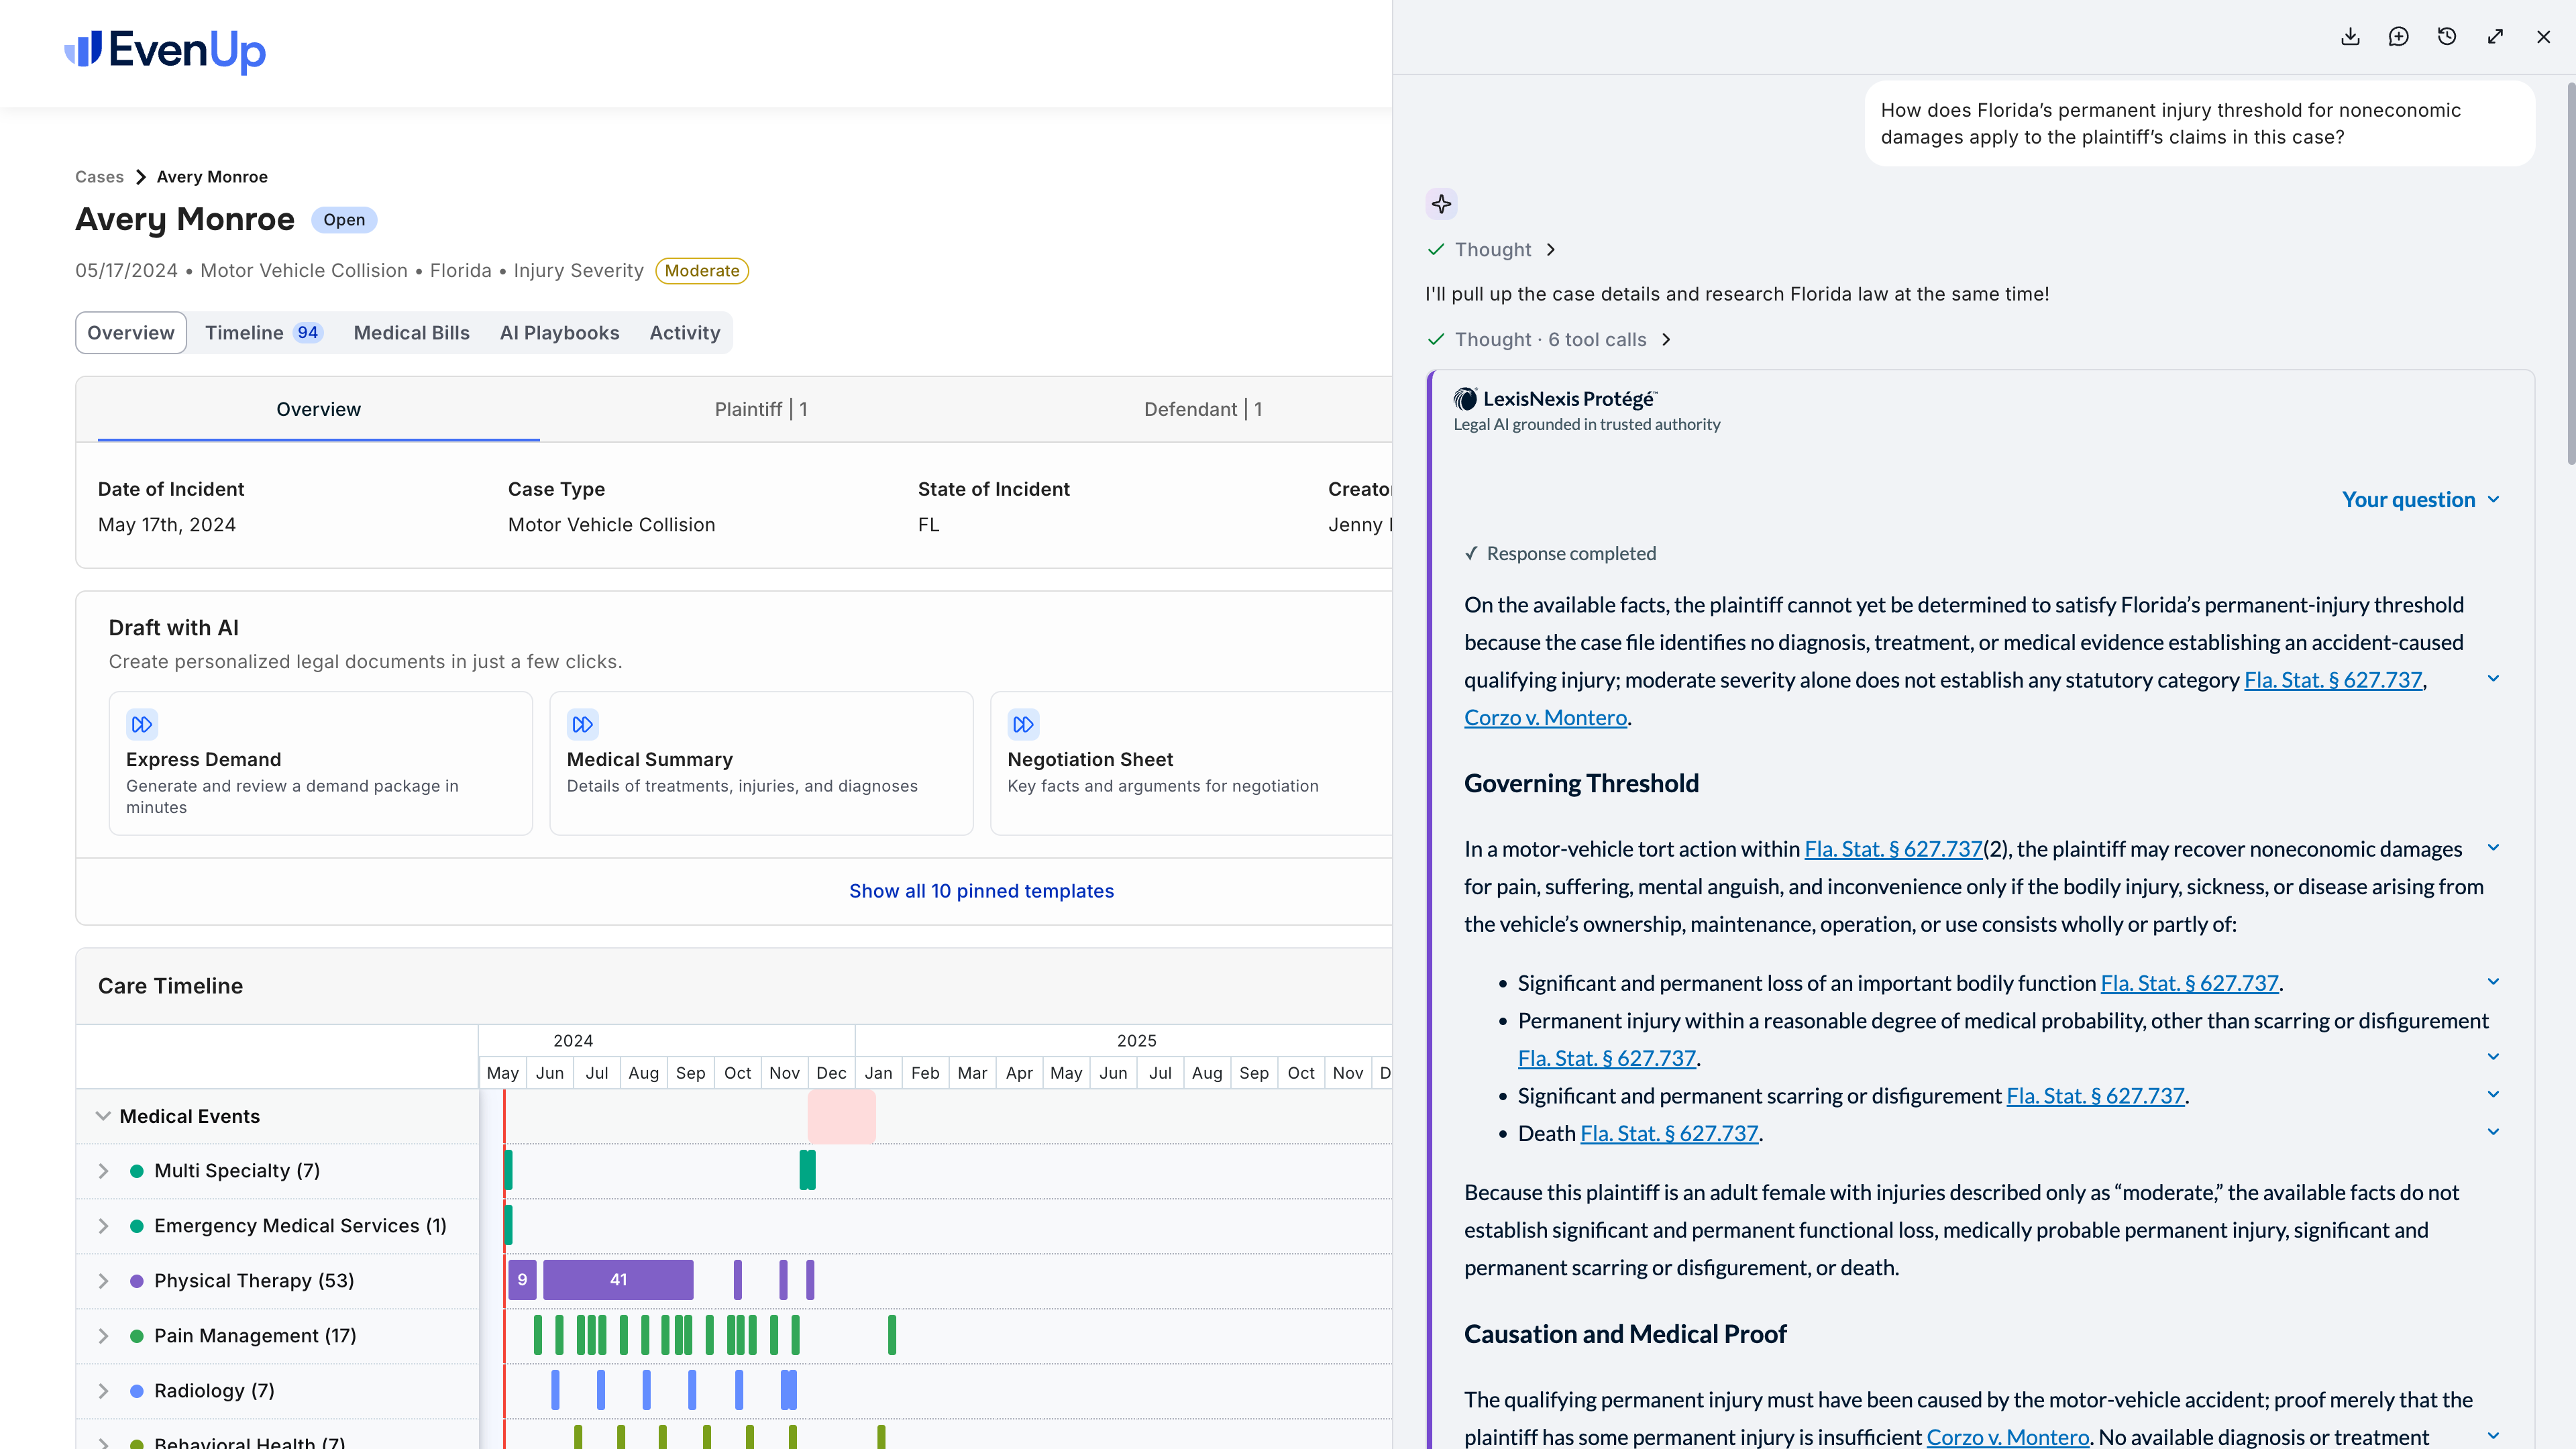The width and height of the screenshot is (2576, 1449).
Task: Open the Express Demand template card
Action: click(320, 763)
